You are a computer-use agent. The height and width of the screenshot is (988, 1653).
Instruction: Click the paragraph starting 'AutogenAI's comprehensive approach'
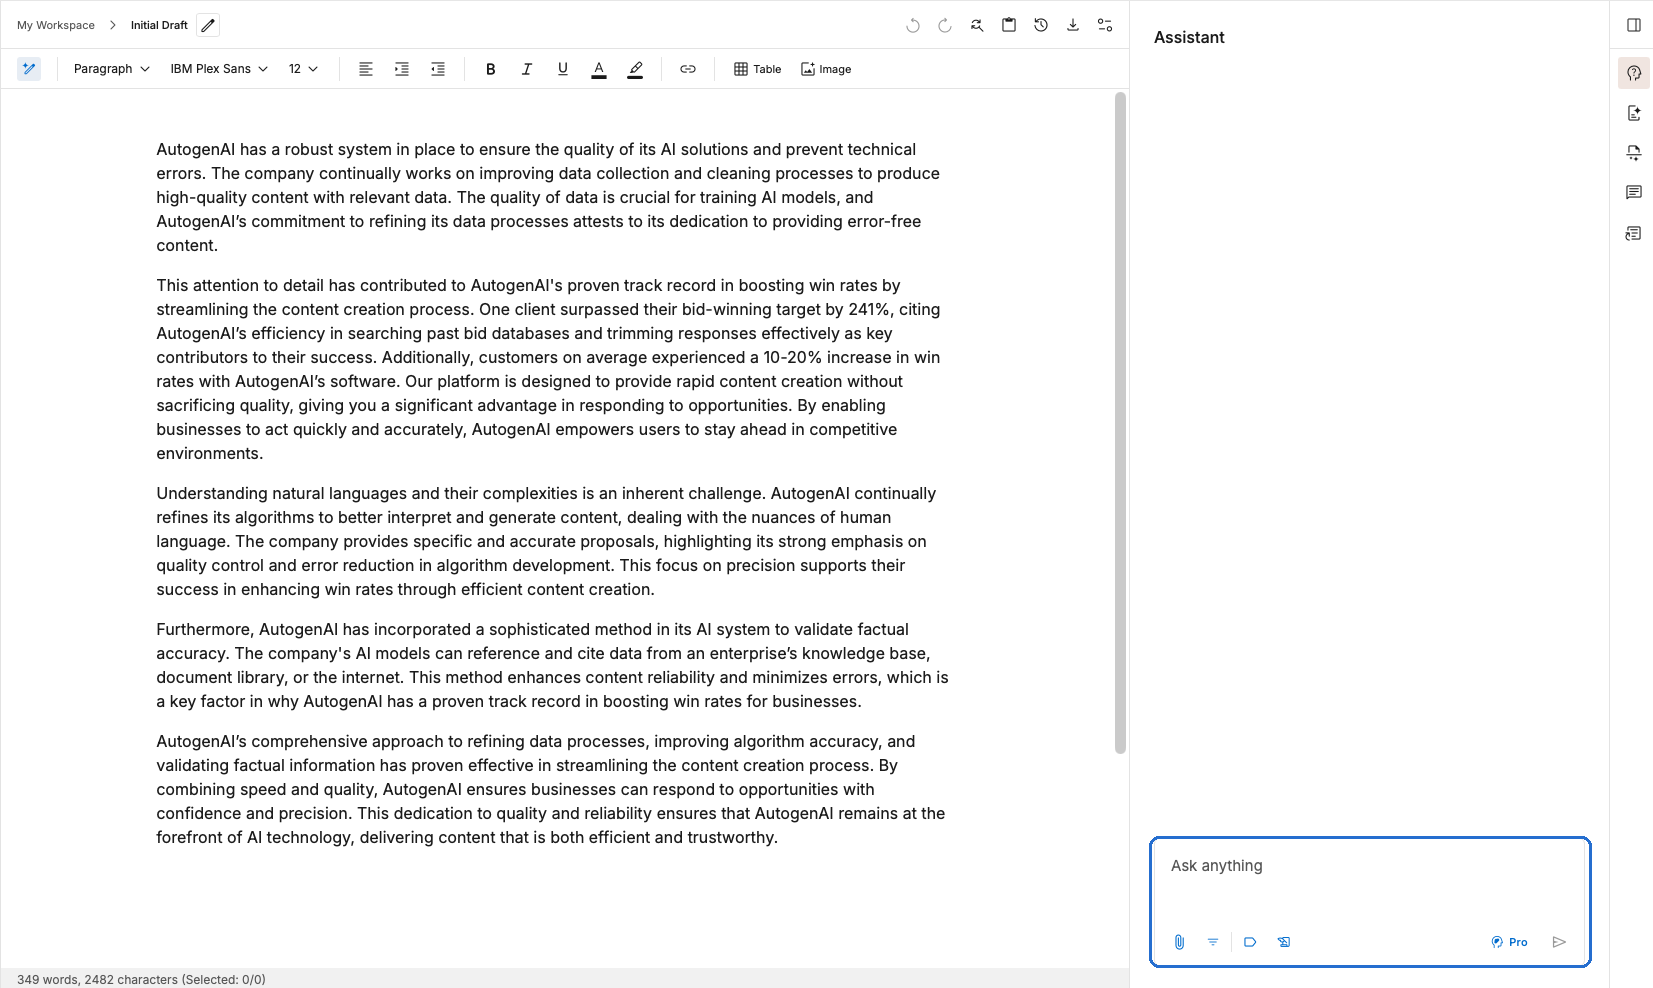pyautogui.click(x=552, y=789)
